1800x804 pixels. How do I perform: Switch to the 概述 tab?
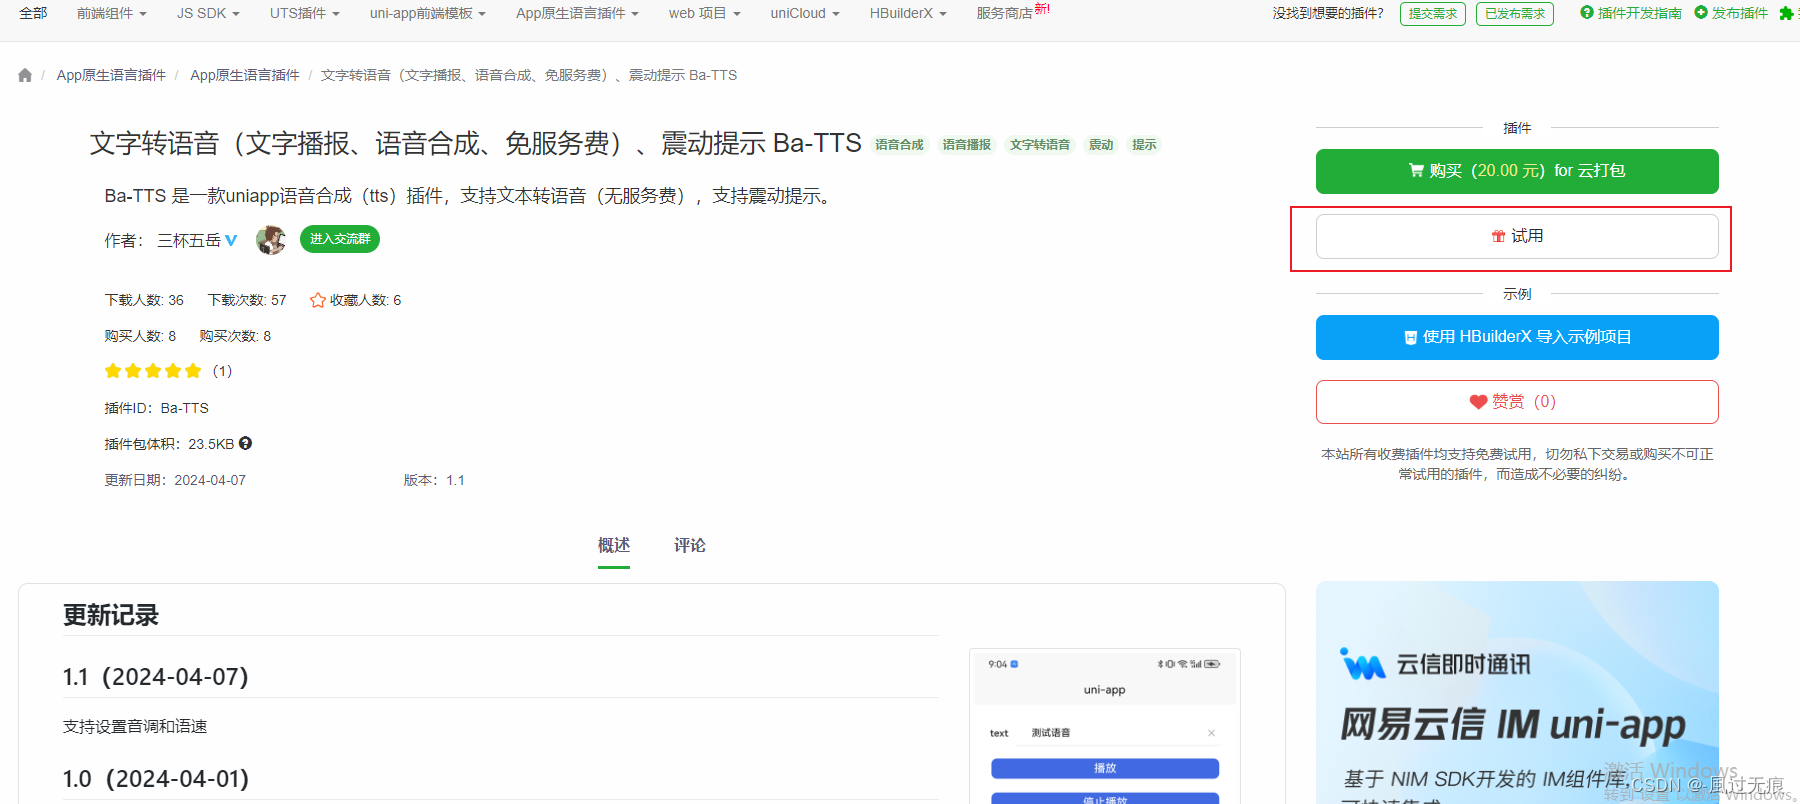(x=614, y=545)
